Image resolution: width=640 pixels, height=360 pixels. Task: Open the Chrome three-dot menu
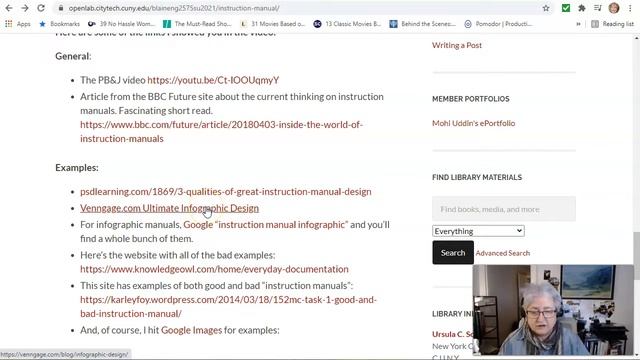click(x=630, y=8)
